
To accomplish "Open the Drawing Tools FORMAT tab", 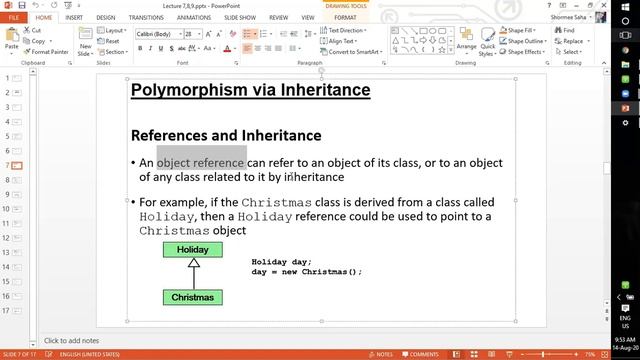I will click(345, 18).
